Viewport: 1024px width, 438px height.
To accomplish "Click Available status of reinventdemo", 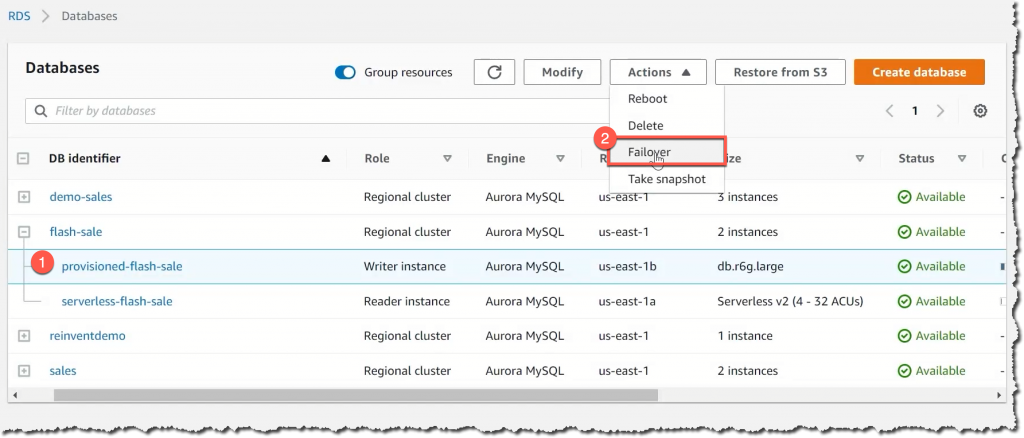I will (932, 336).
